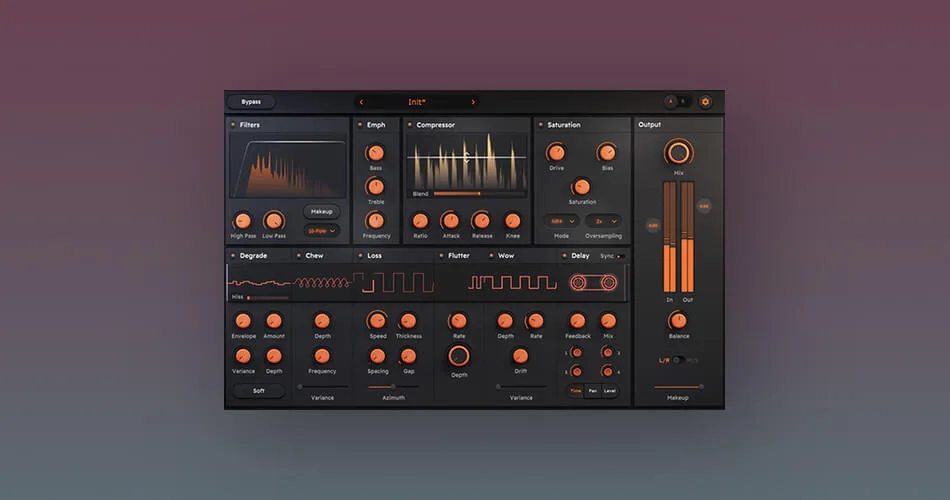Click the Chew Variance slider

point(322,387)
